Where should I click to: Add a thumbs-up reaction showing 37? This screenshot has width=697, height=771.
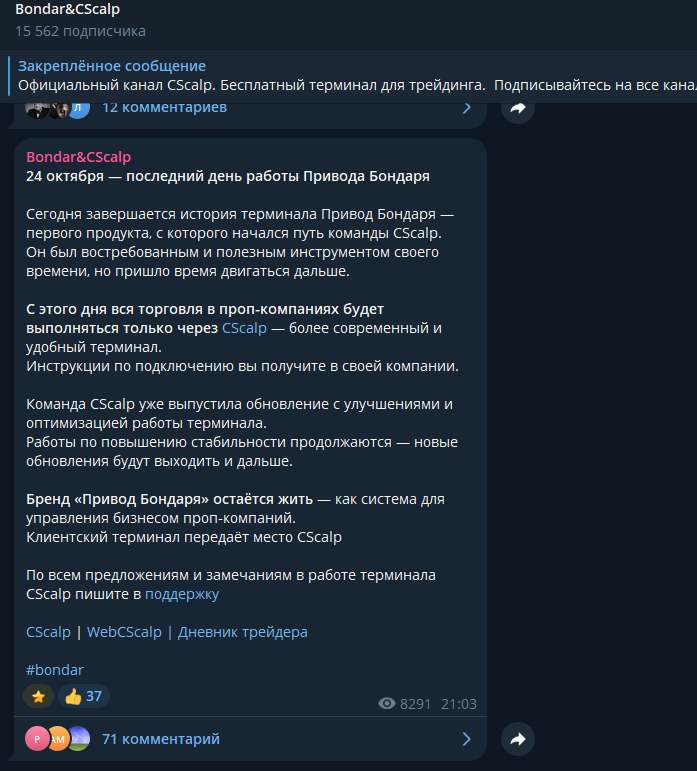coord(84,696)
